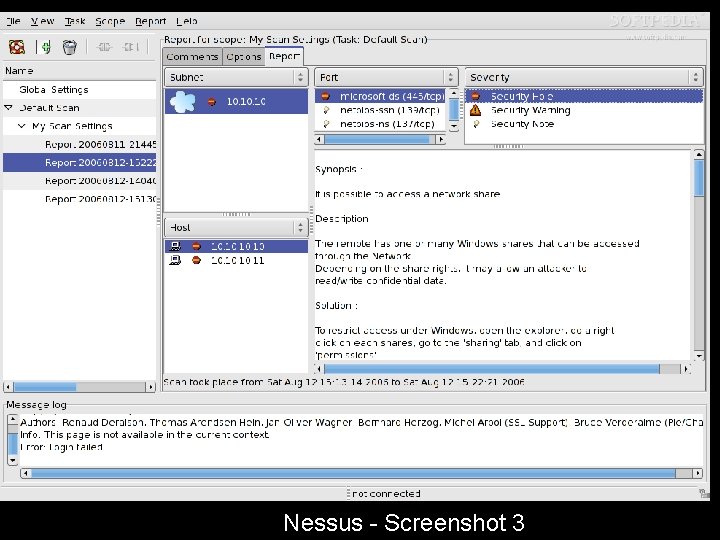Click the red Security Hole severity icon
This screenshot has width=720, height=540.
476,96
